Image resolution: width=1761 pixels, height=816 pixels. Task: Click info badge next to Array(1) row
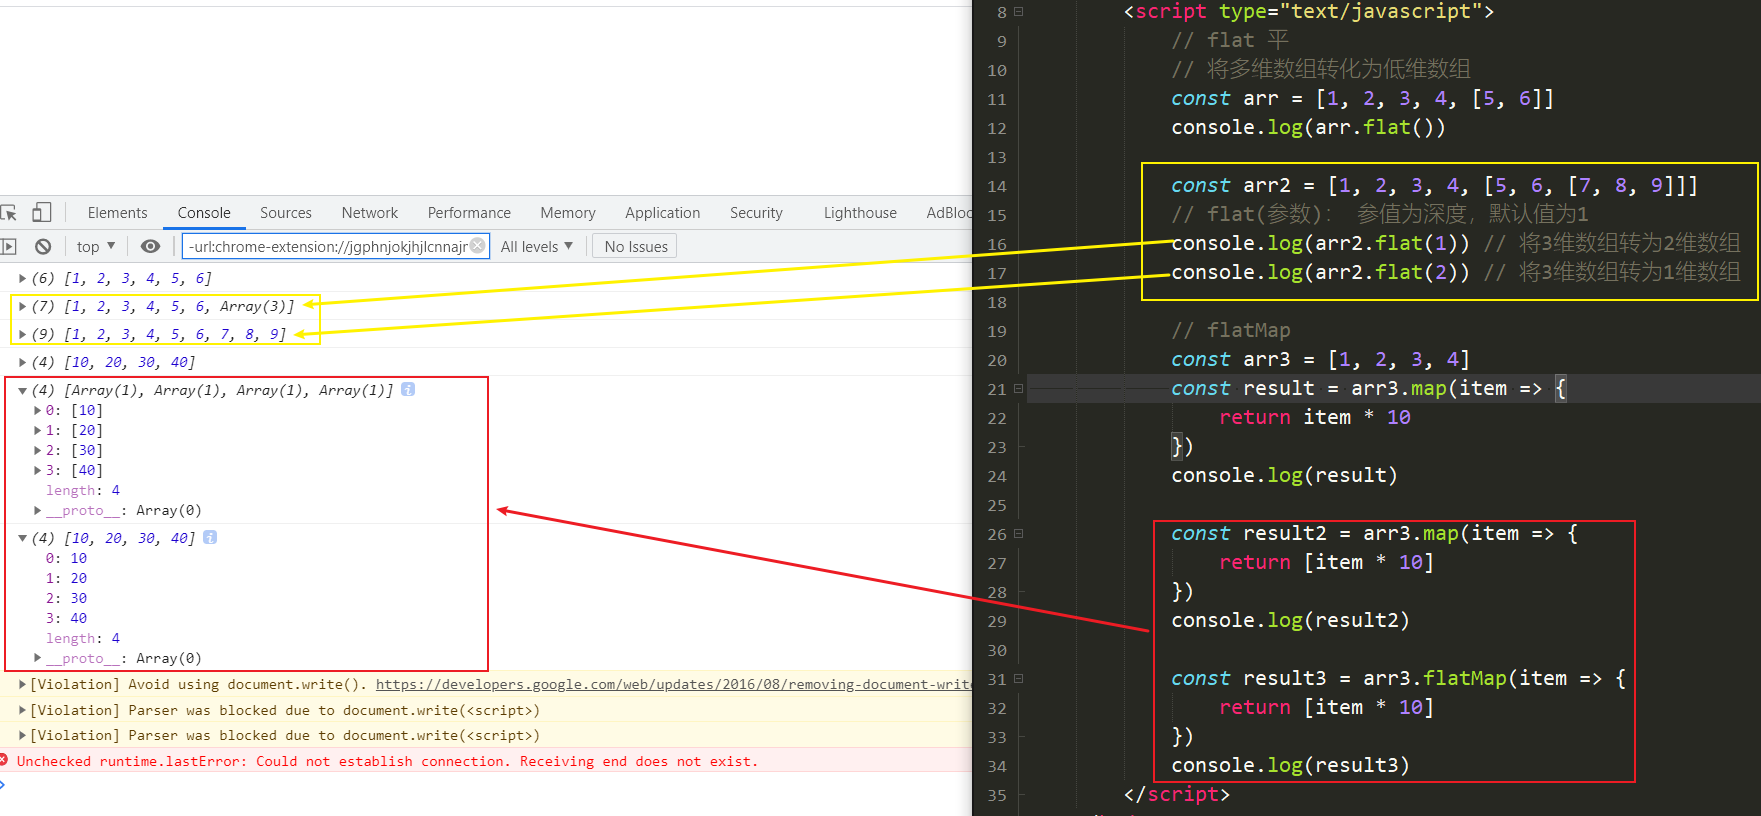408,390
